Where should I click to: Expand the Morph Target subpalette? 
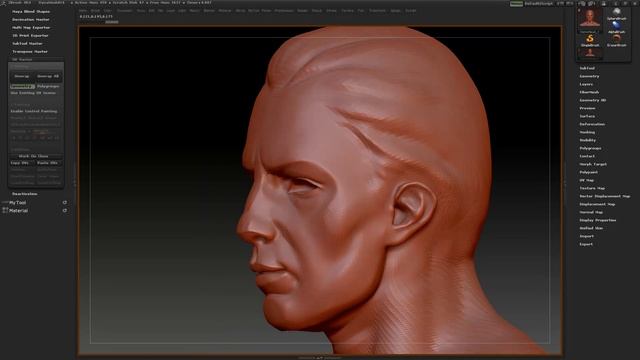coord(593,164)
